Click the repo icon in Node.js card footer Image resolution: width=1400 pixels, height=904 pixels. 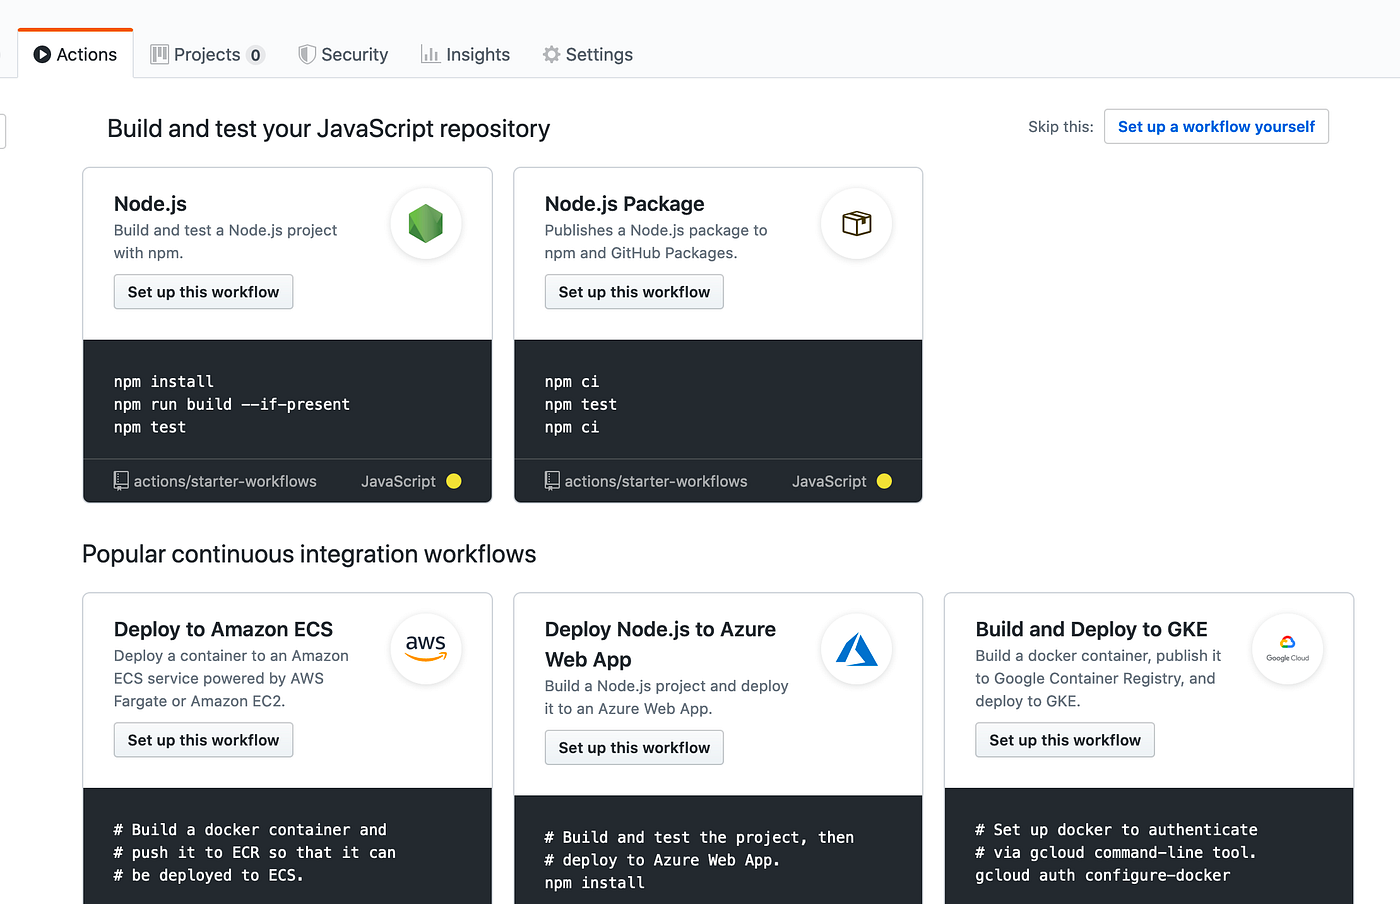coord(121,481)
